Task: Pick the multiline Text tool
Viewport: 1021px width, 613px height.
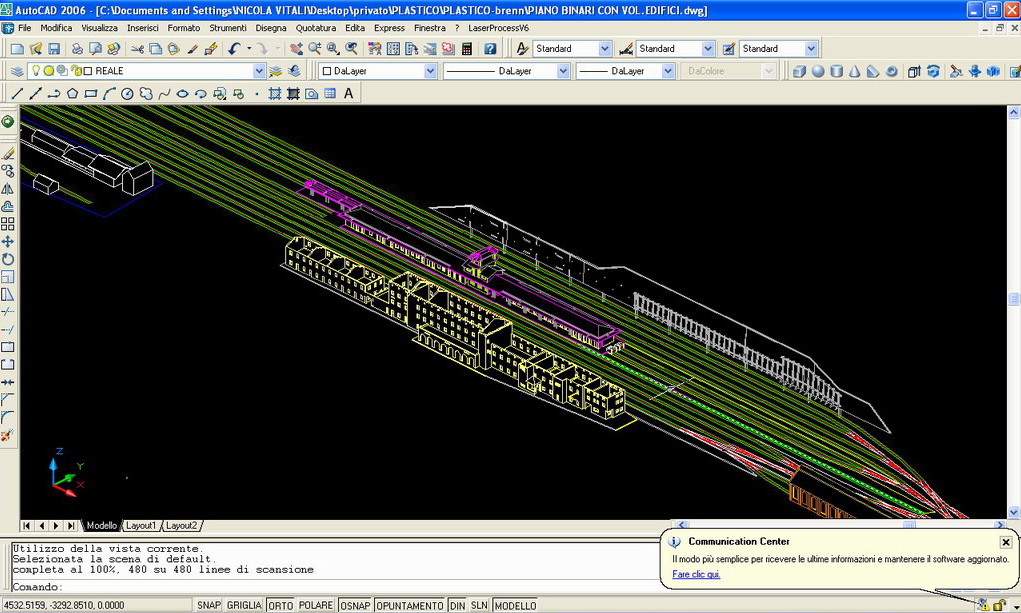Action: [x=349, y=94]
